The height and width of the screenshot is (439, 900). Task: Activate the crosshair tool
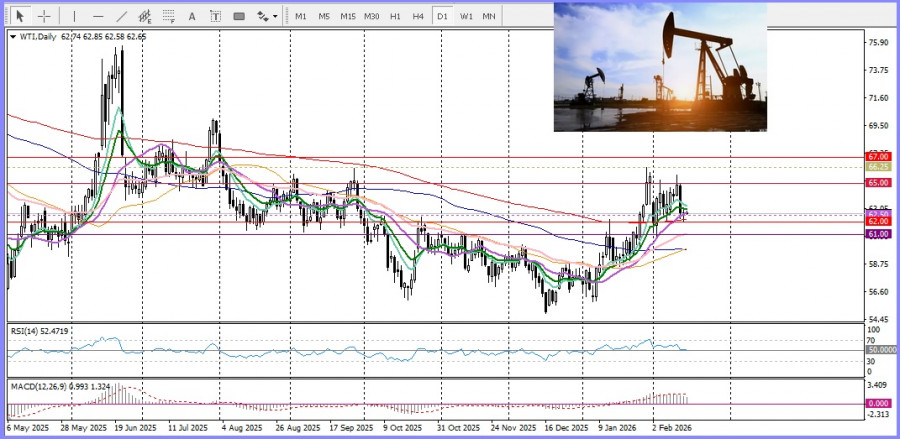click(x=44, y=16)
